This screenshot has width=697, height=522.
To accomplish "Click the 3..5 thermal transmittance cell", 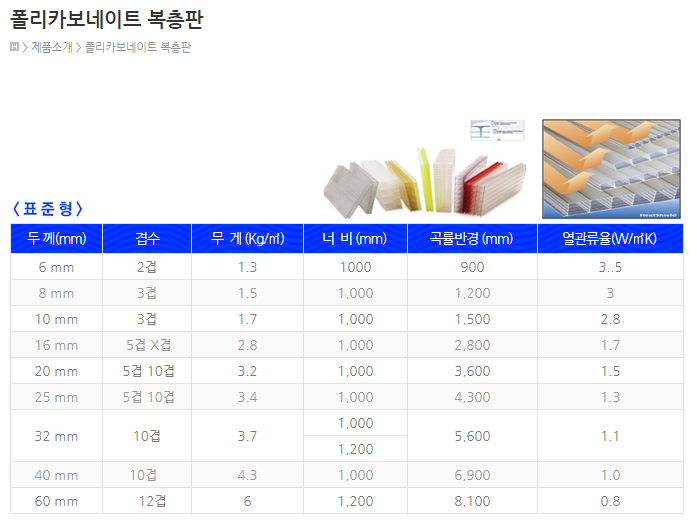I will [610, 267].
